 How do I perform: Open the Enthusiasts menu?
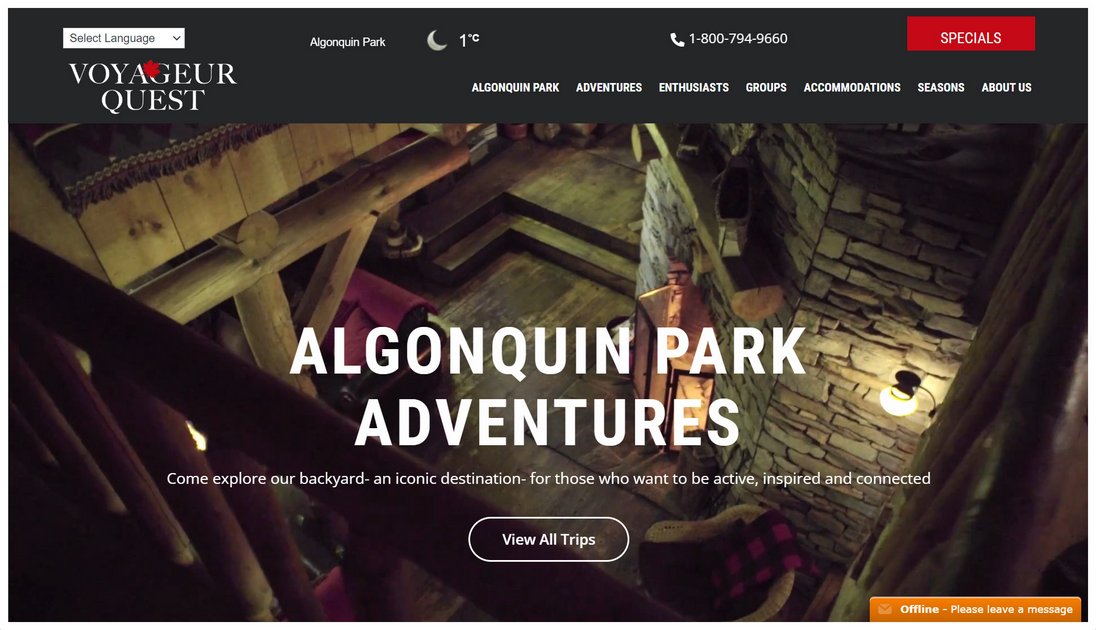coord(693,87)
